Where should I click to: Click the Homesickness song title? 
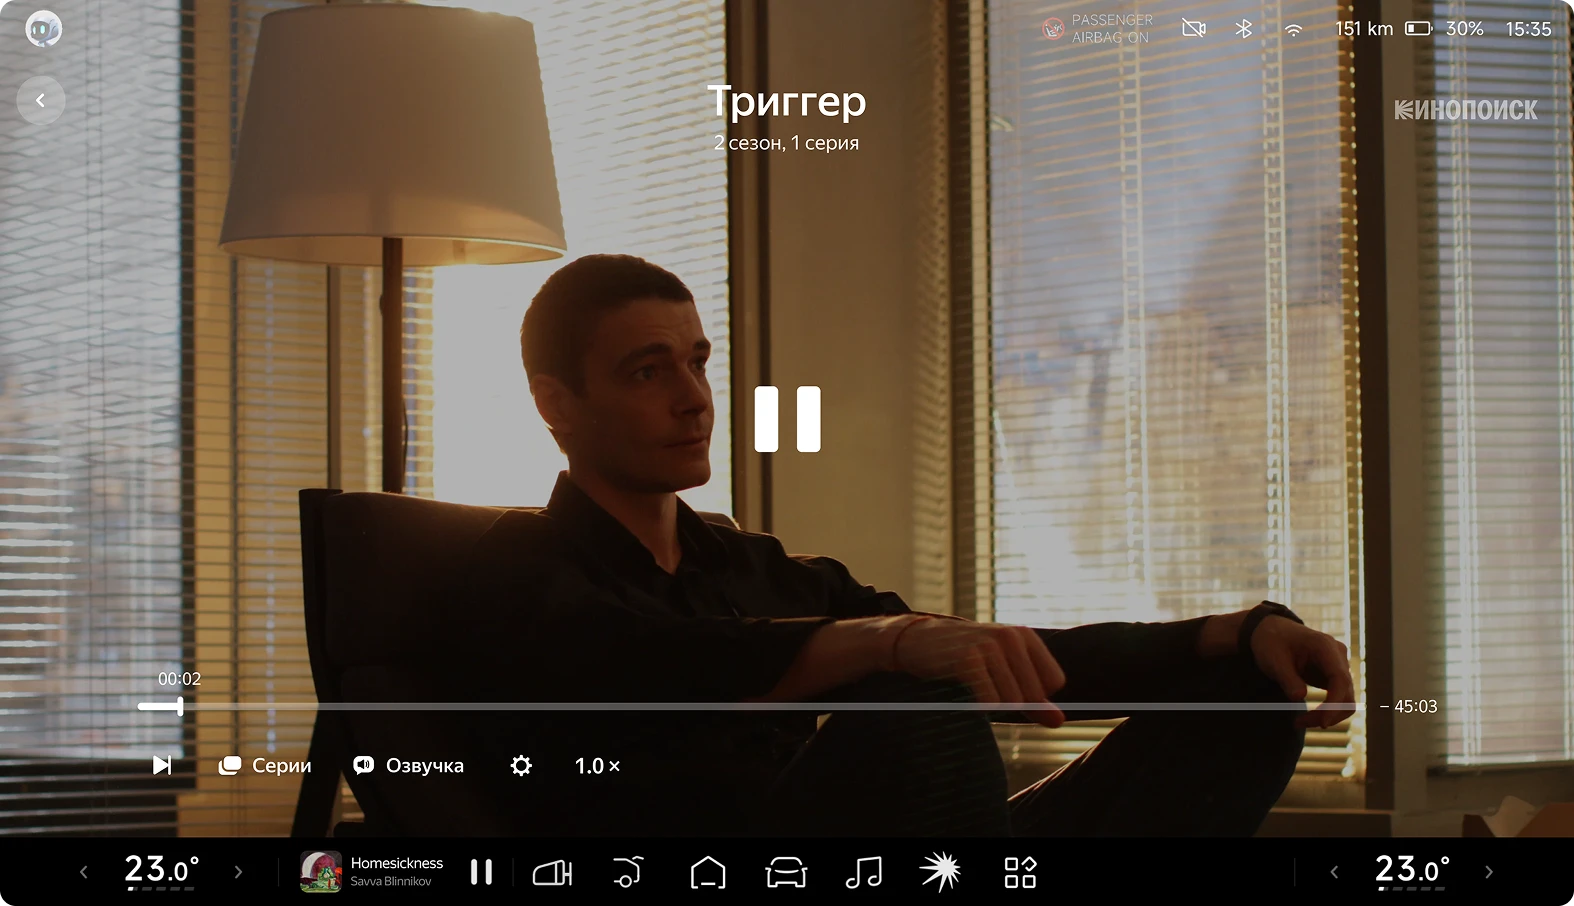click(x=397, y=863)
